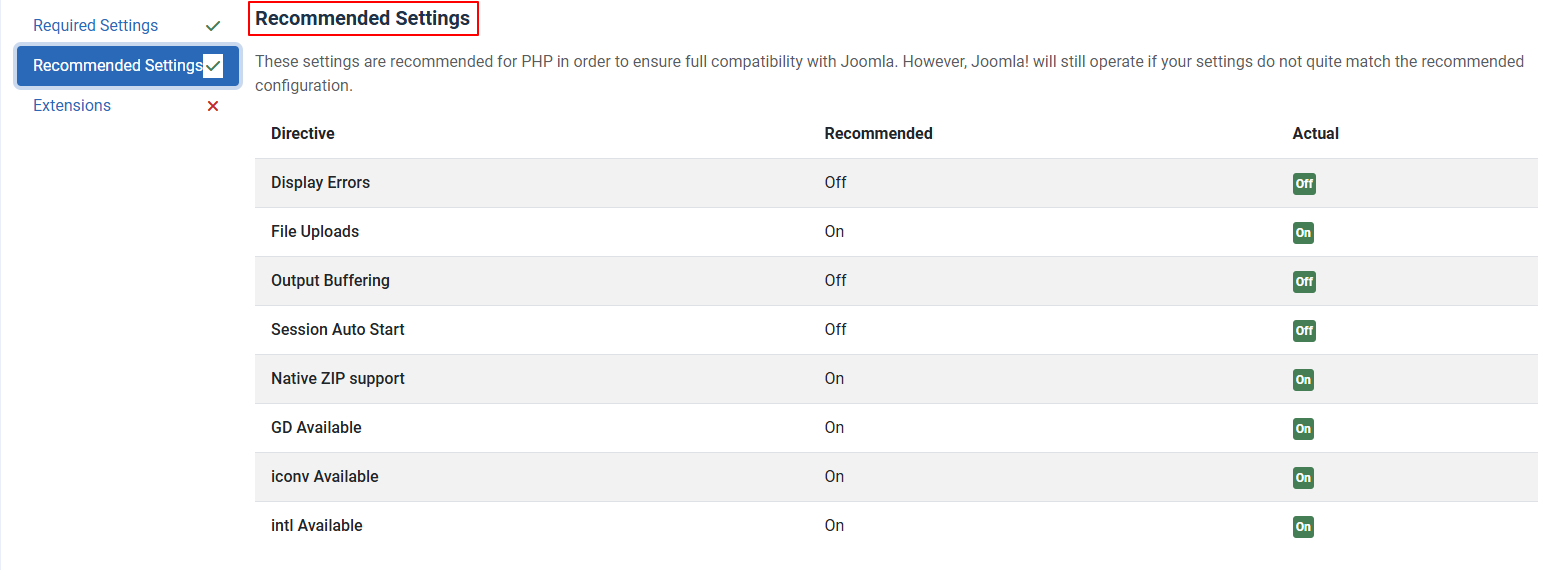Click the checkmark icon on Recommended Settings
The height and width of the screenshot is (570, 1550).
[x=213, y=66]
